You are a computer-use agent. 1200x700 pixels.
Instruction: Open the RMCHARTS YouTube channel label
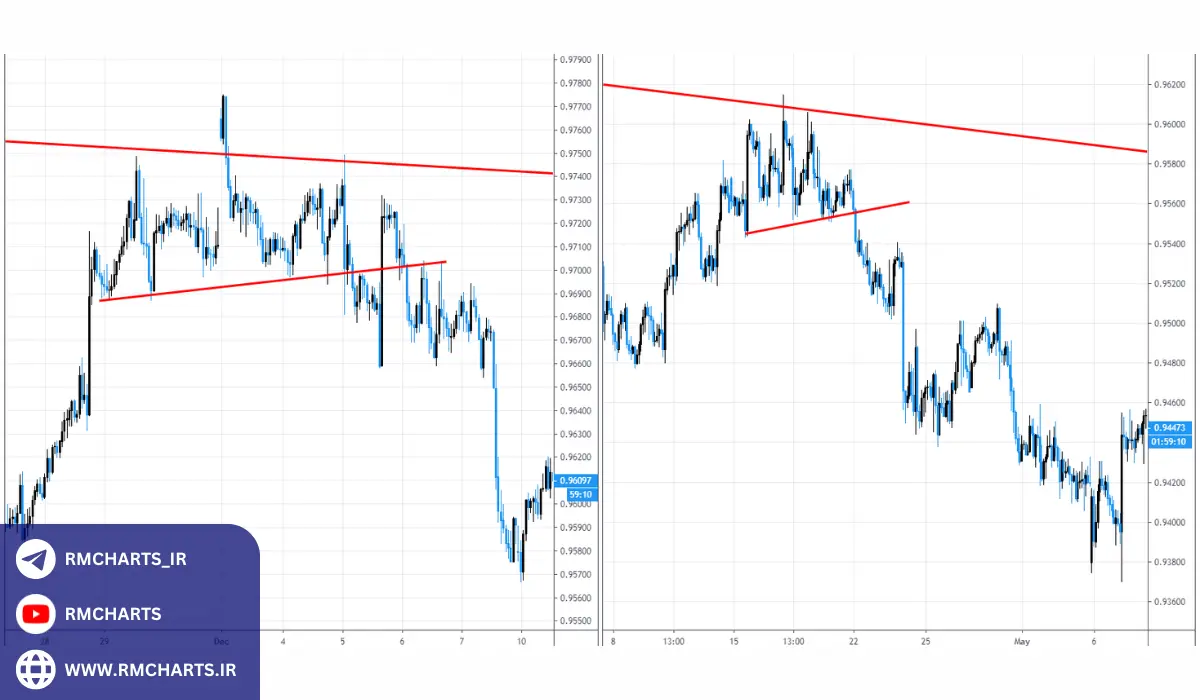tap(112, 614)
